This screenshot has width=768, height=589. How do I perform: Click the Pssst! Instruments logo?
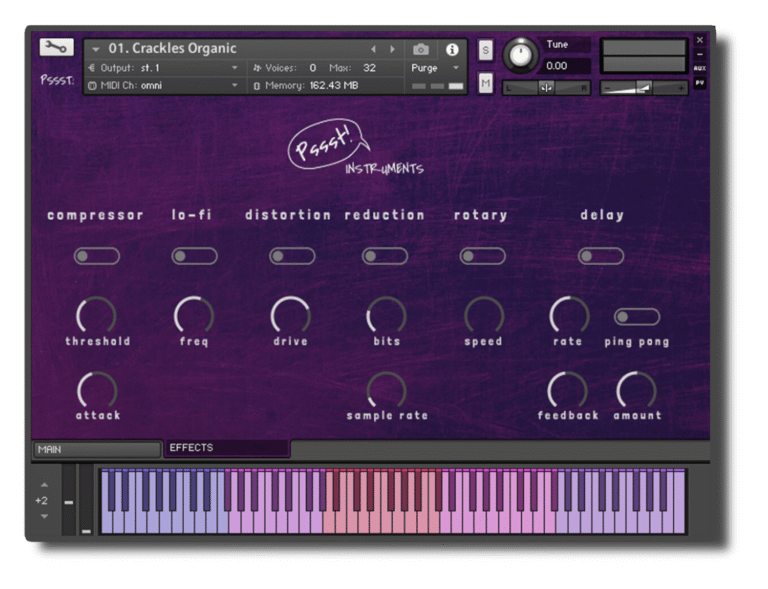355,148
